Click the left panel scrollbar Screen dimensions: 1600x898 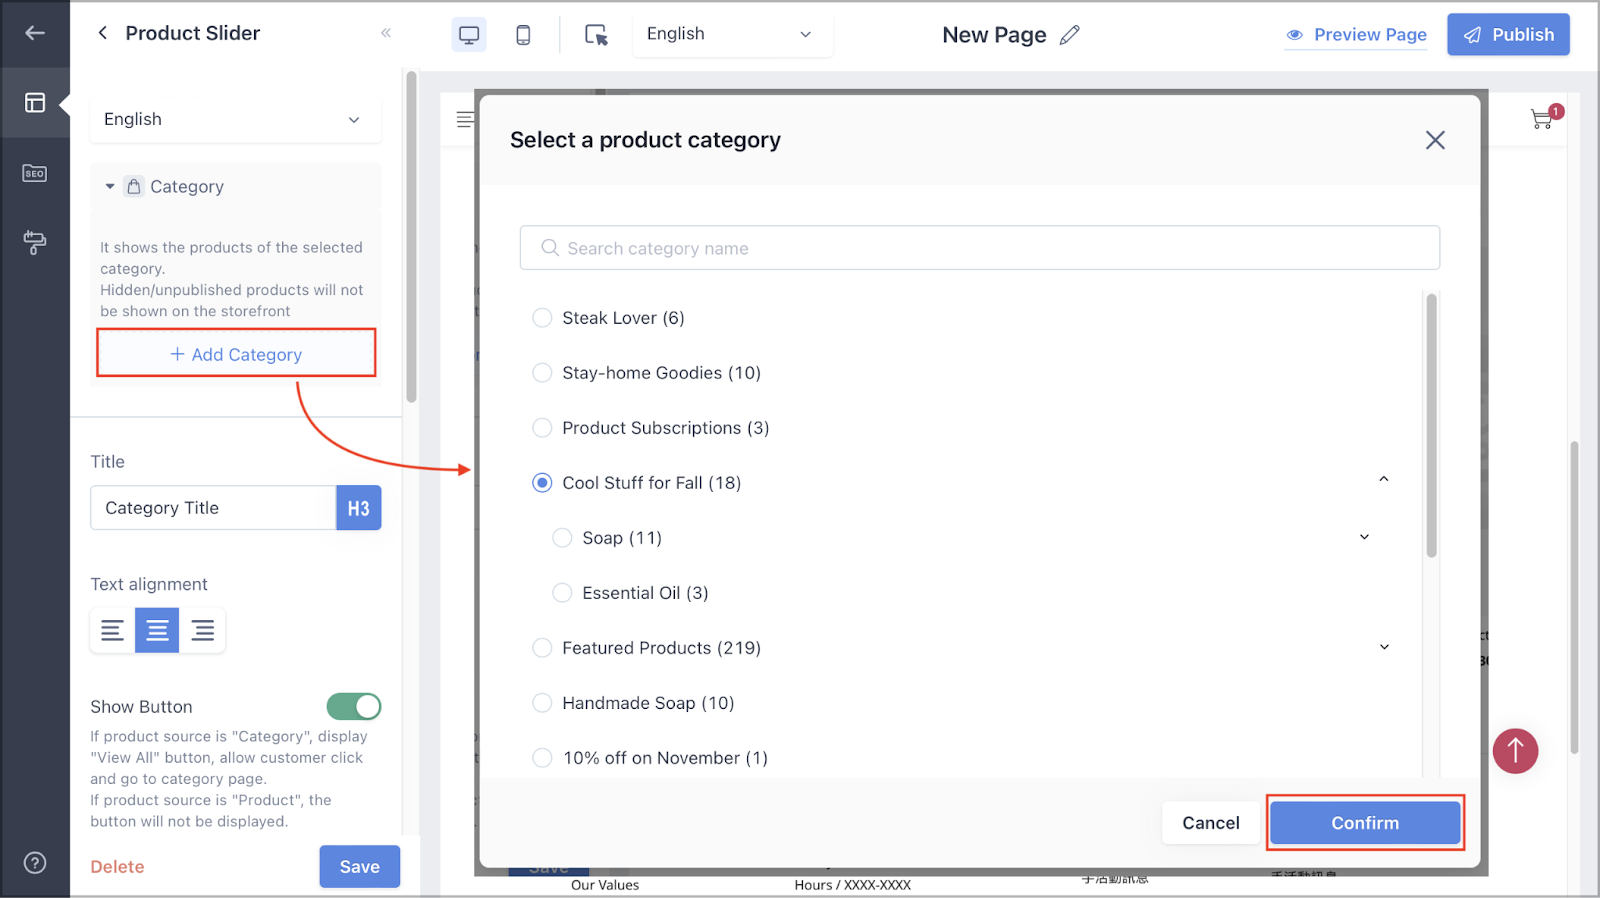pyautogui.click(x=411, y=237)
